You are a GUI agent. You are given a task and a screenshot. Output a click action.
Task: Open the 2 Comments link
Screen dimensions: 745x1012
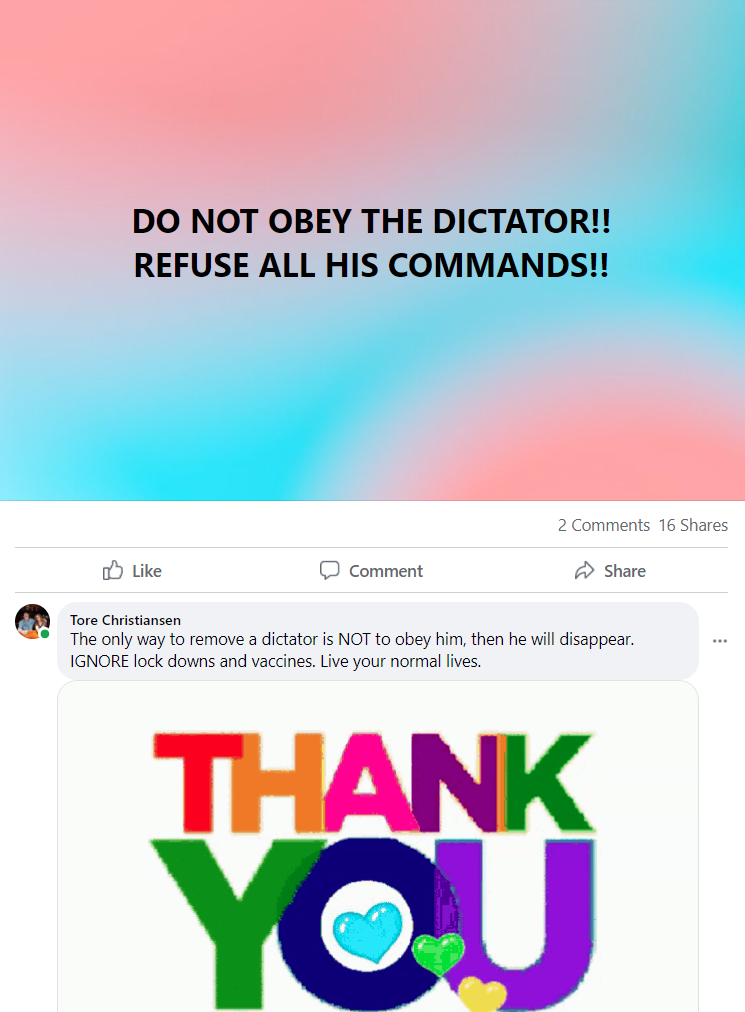[x=604, y=525]
